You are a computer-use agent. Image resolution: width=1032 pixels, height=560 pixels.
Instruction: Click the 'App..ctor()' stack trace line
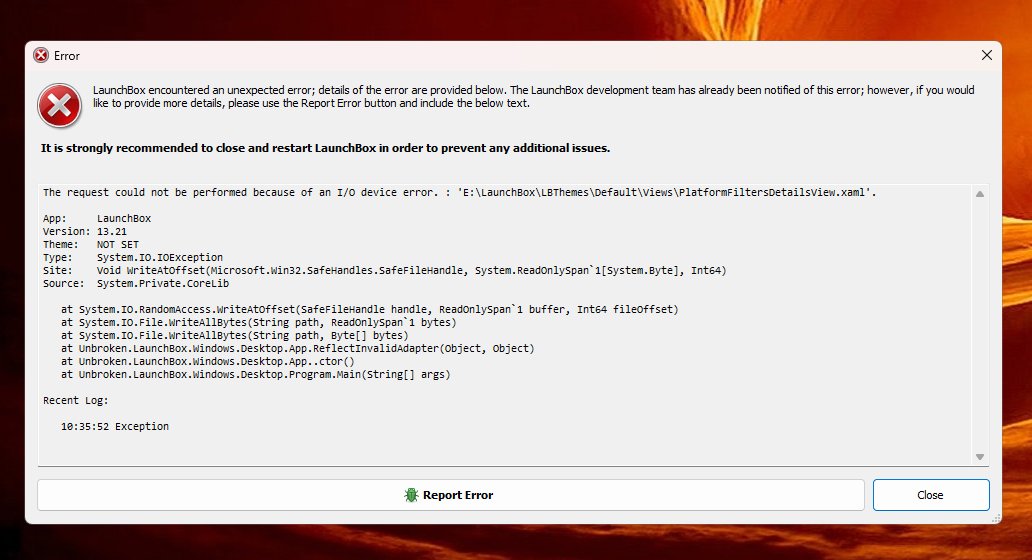coord(207,361)
